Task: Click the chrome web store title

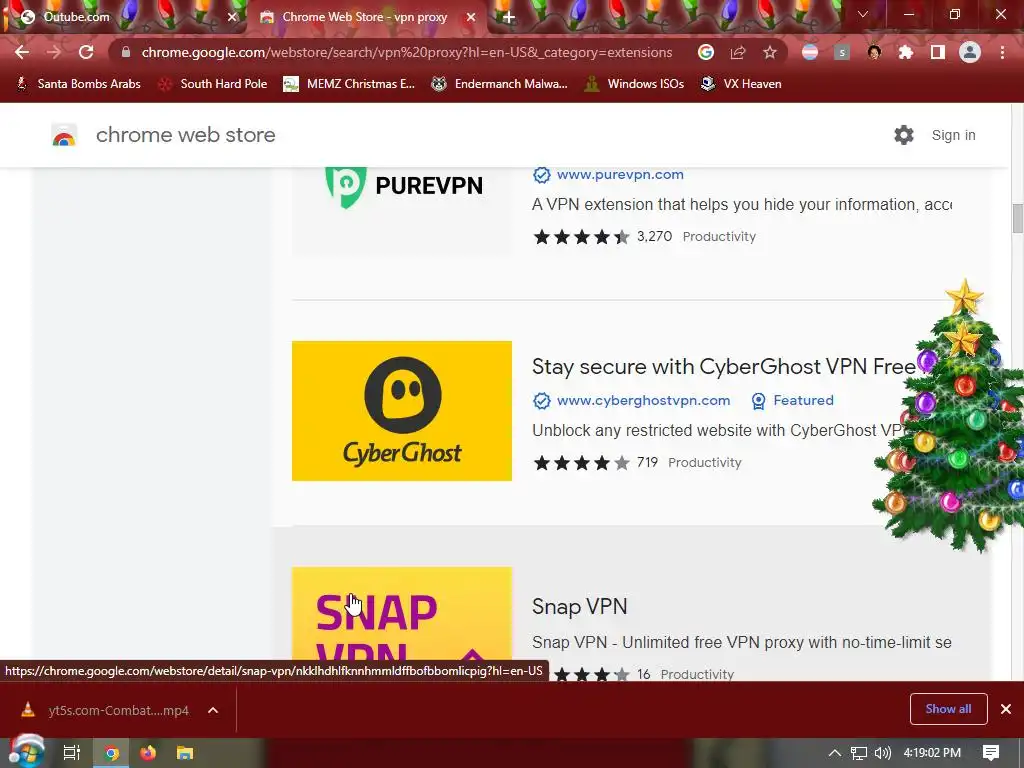Action: [x=185, y=135]
